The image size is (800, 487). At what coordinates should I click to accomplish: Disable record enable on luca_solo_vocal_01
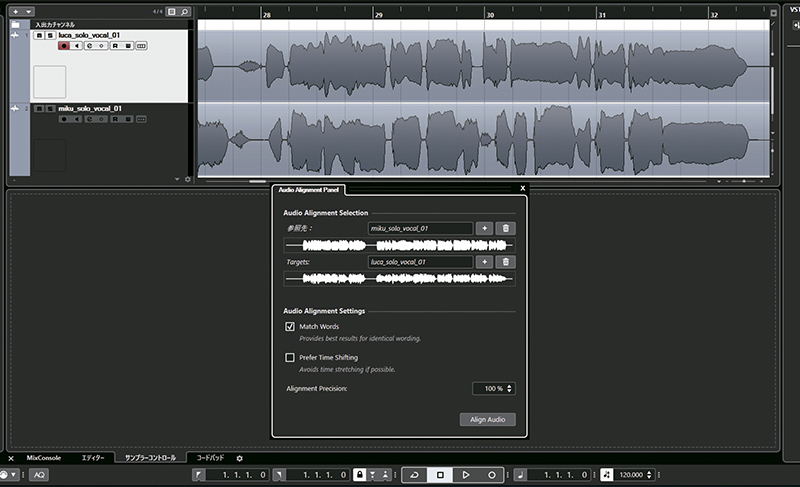pyautogui.click(x=64, y=46)
